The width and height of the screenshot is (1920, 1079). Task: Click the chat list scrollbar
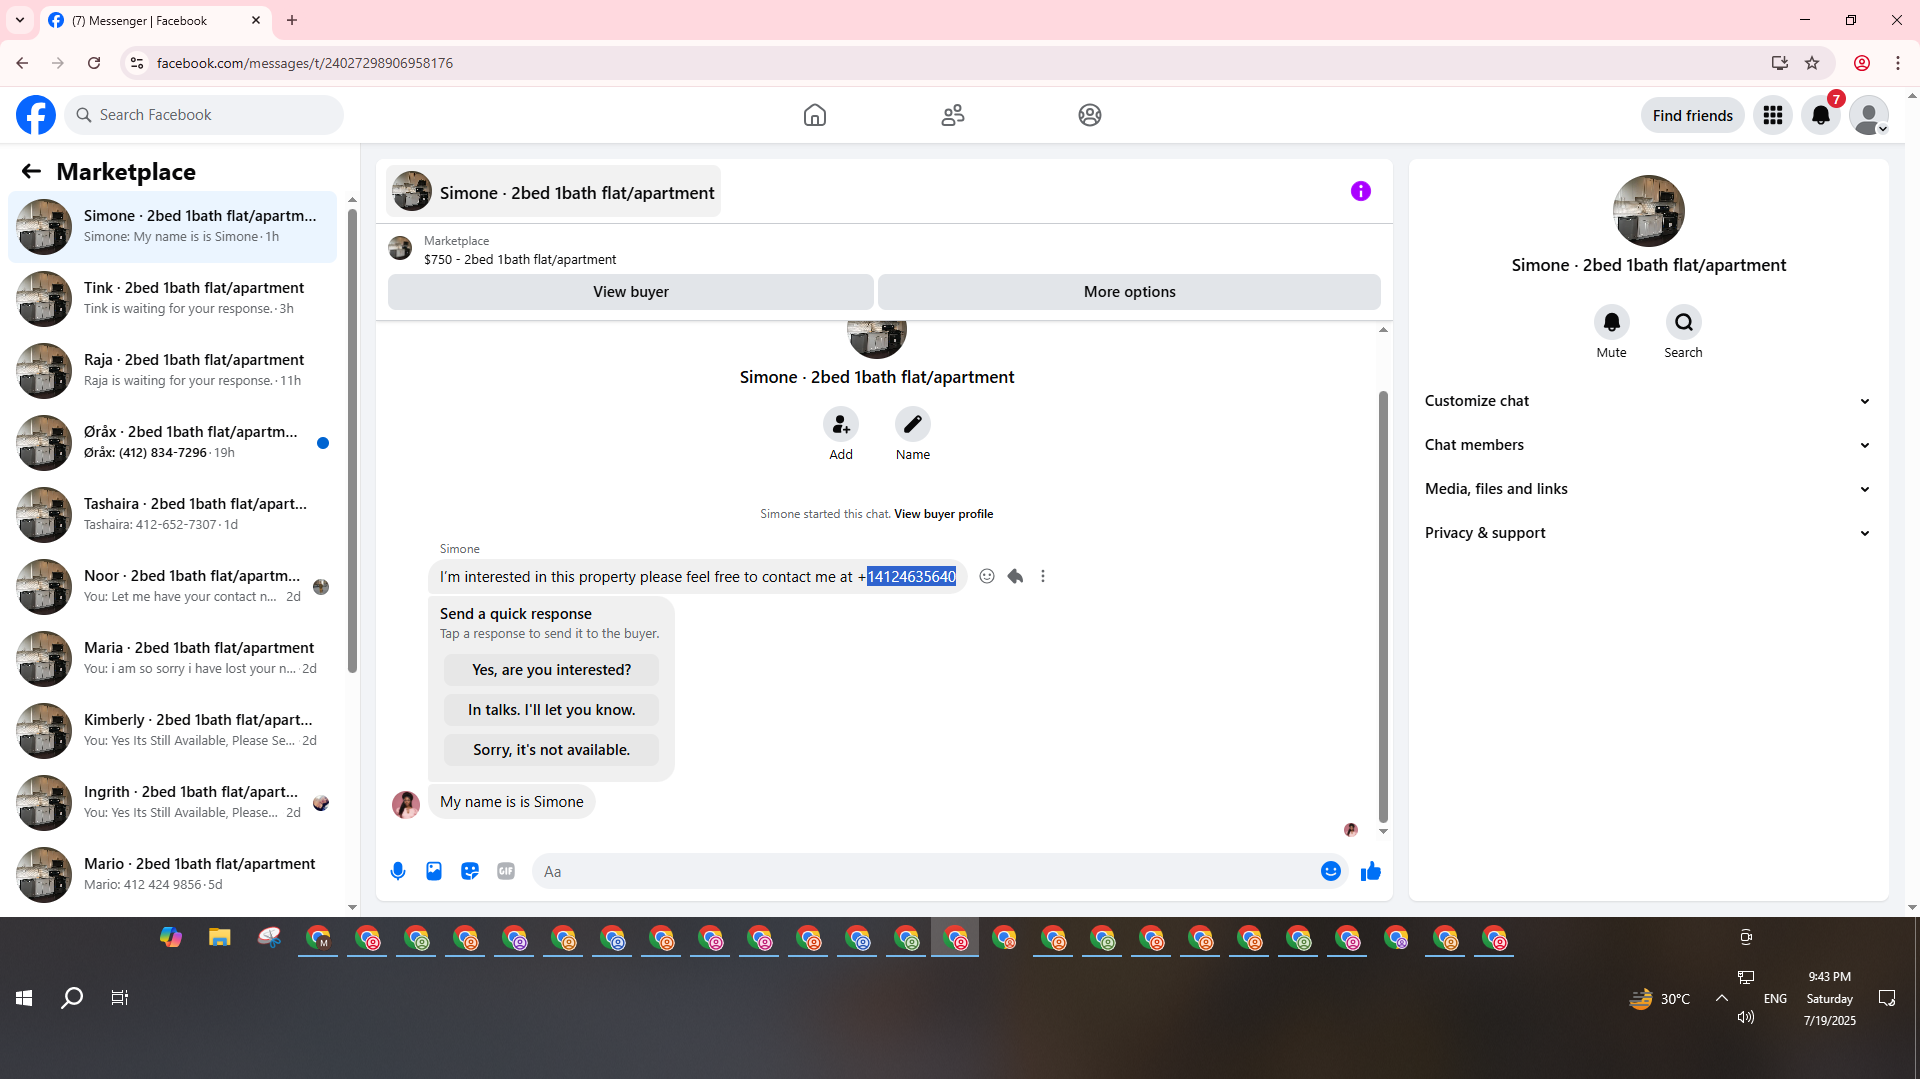(x=352, y=440)
